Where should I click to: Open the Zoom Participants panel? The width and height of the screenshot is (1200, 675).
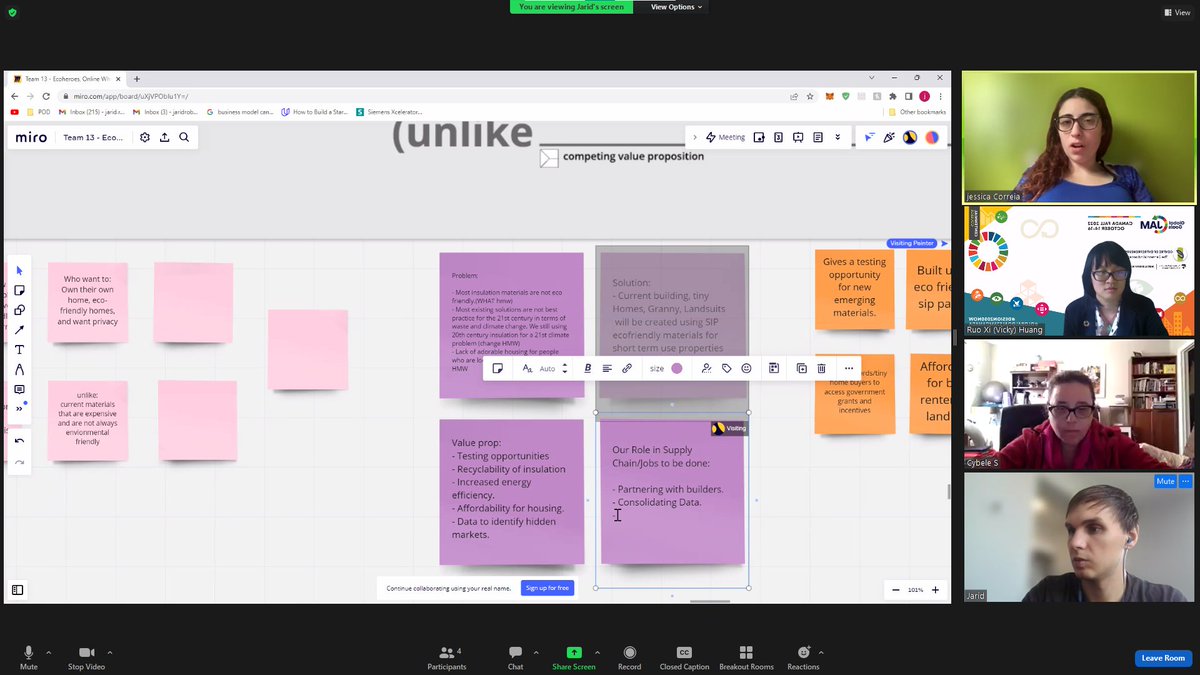tap(447, 658)
